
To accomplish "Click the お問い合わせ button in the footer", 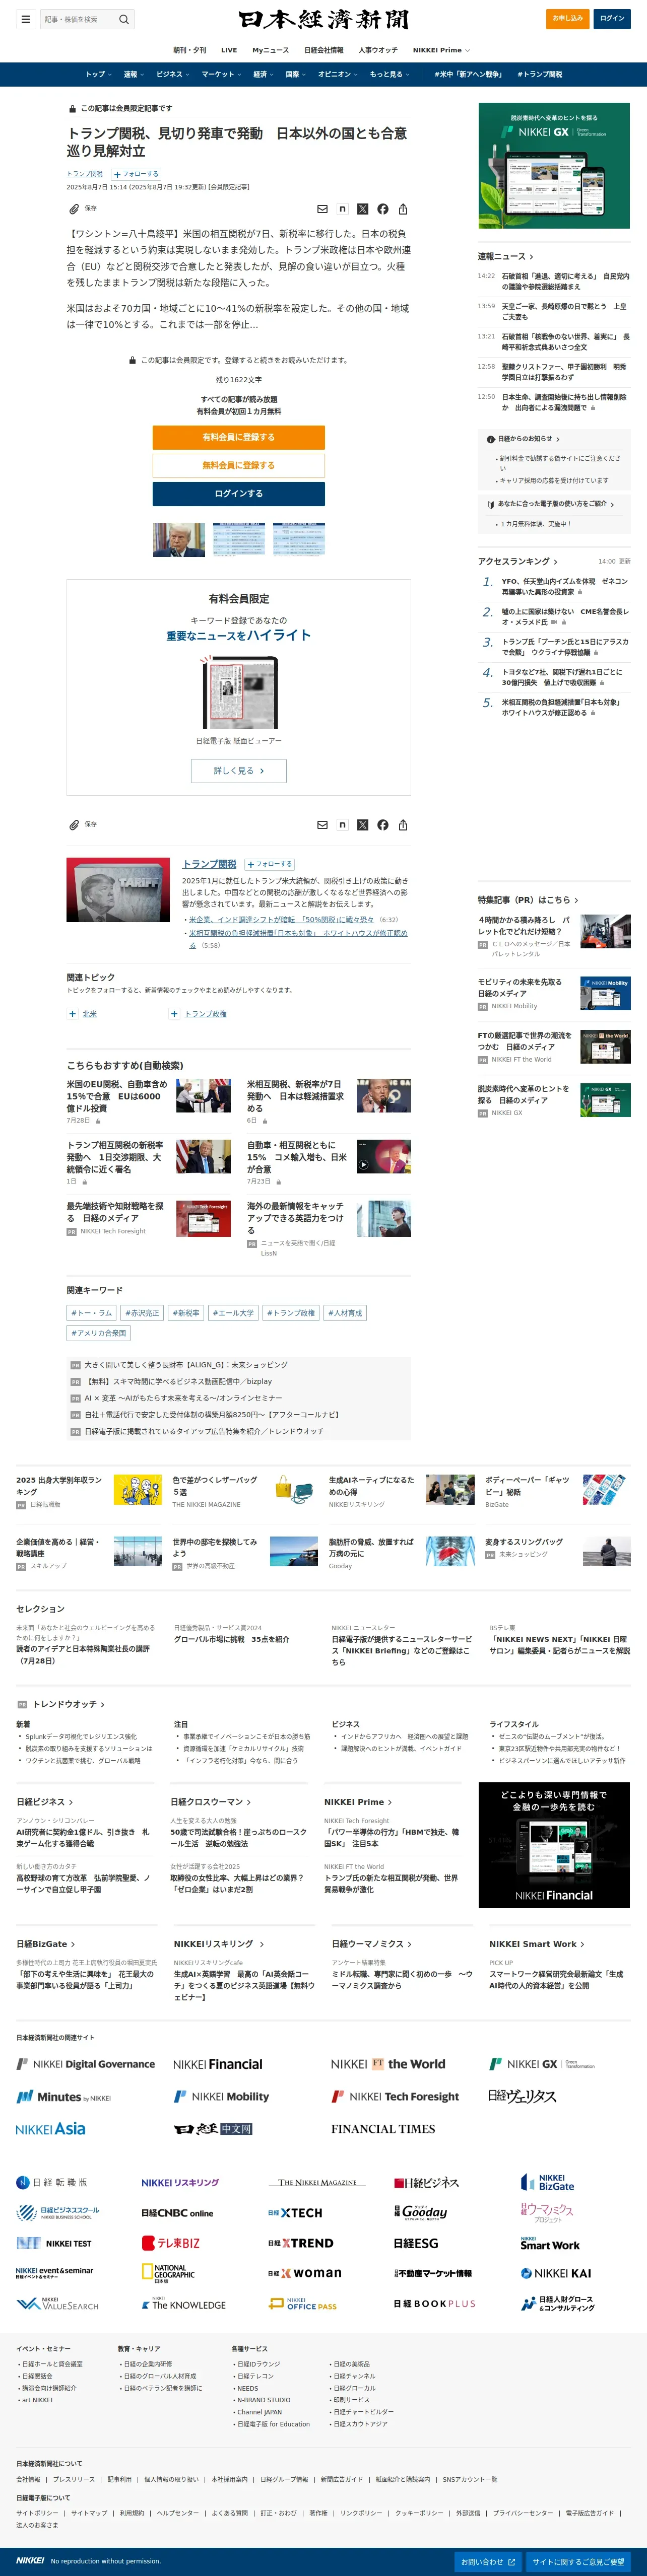I will (488, 2561).
